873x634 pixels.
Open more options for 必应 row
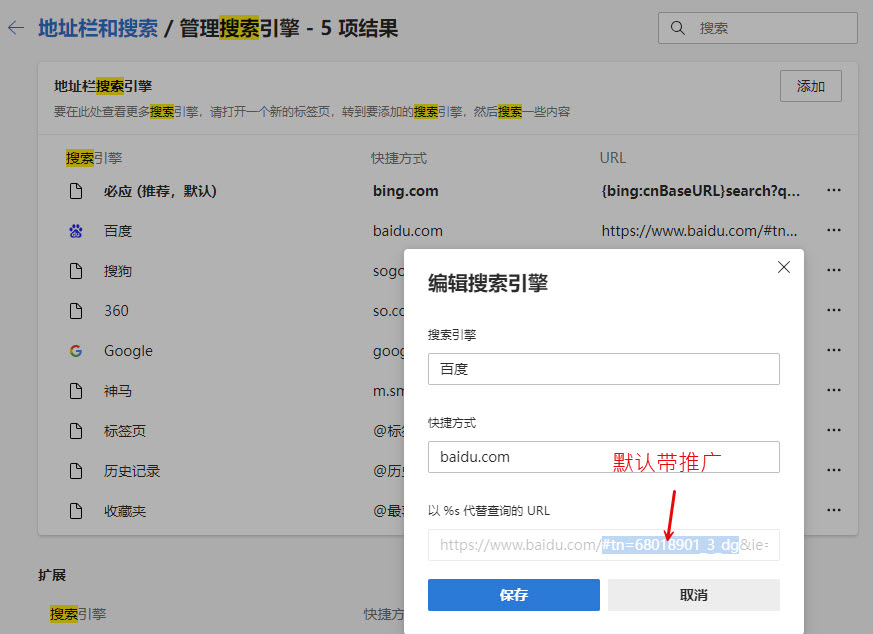833,190
